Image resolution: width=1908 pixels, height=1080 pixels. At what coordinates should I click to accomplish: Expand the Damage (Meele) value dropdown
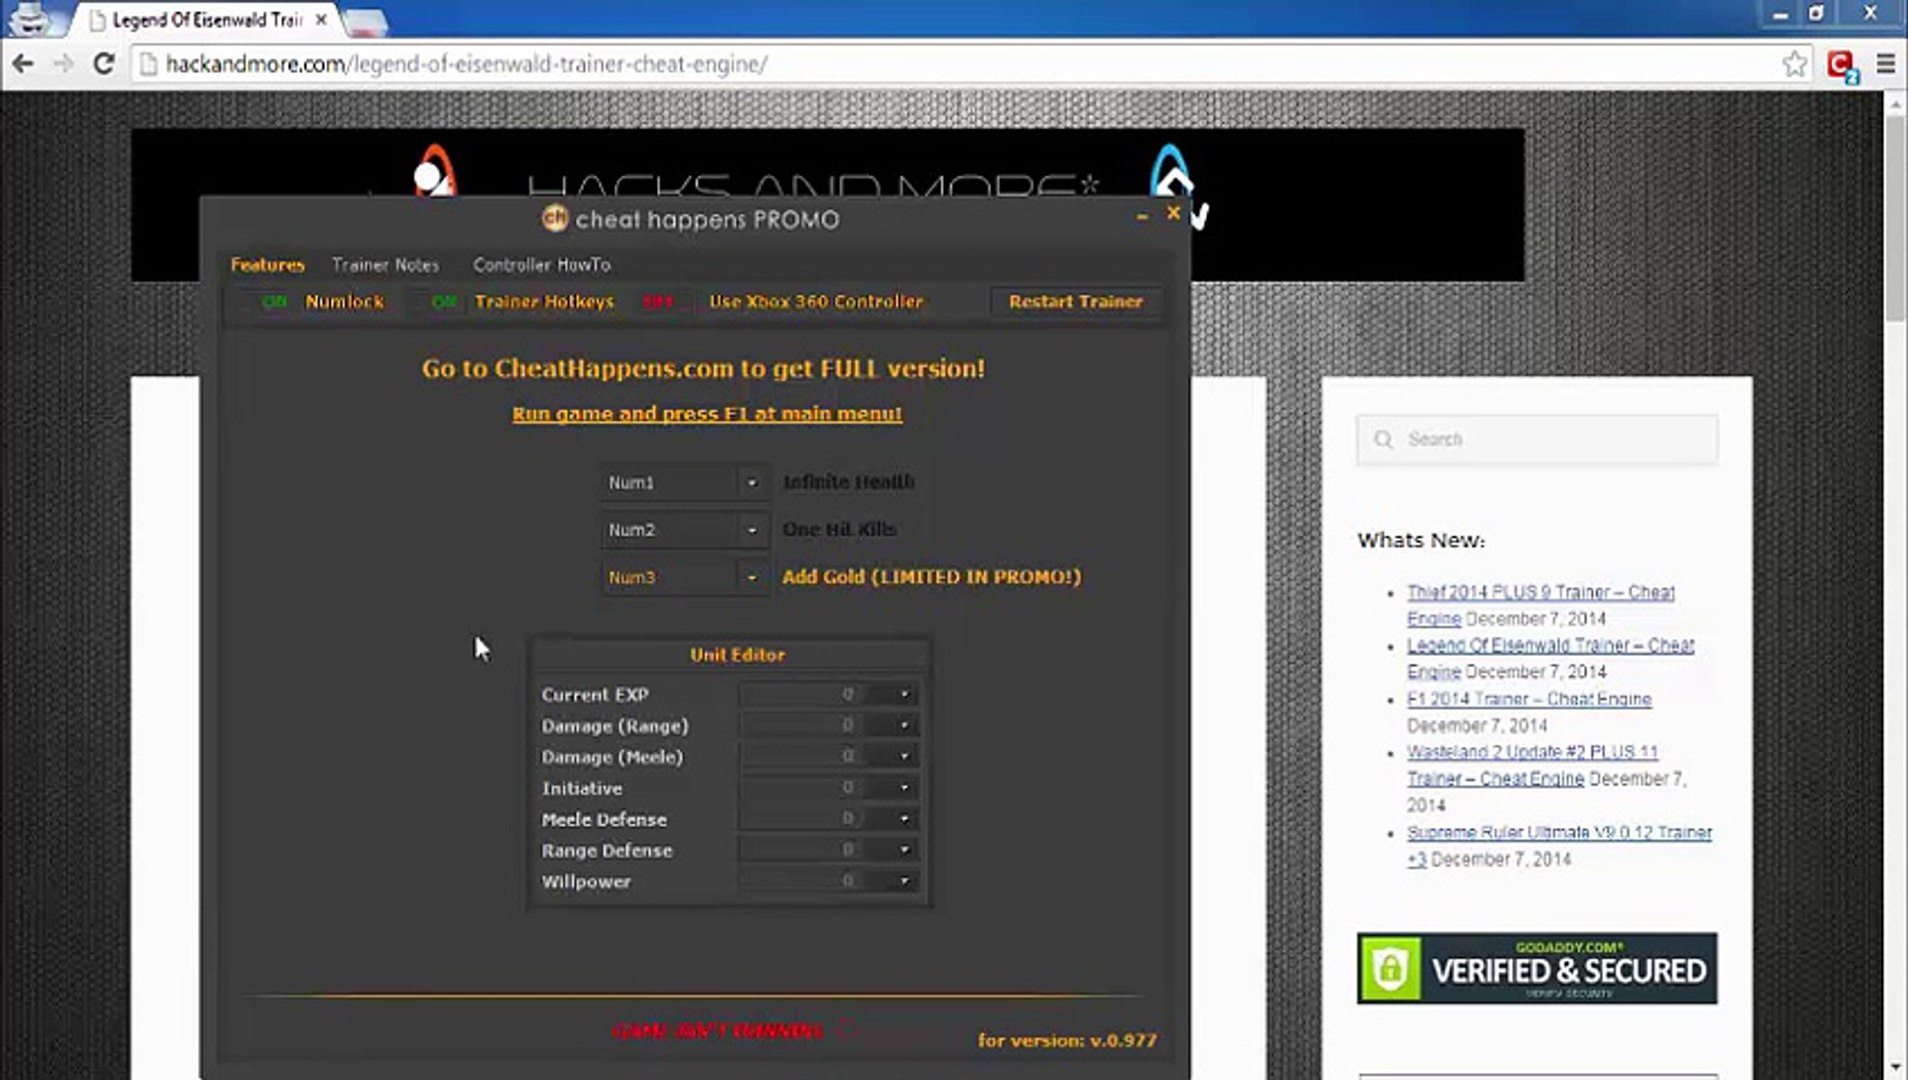[x=904, y=756]
